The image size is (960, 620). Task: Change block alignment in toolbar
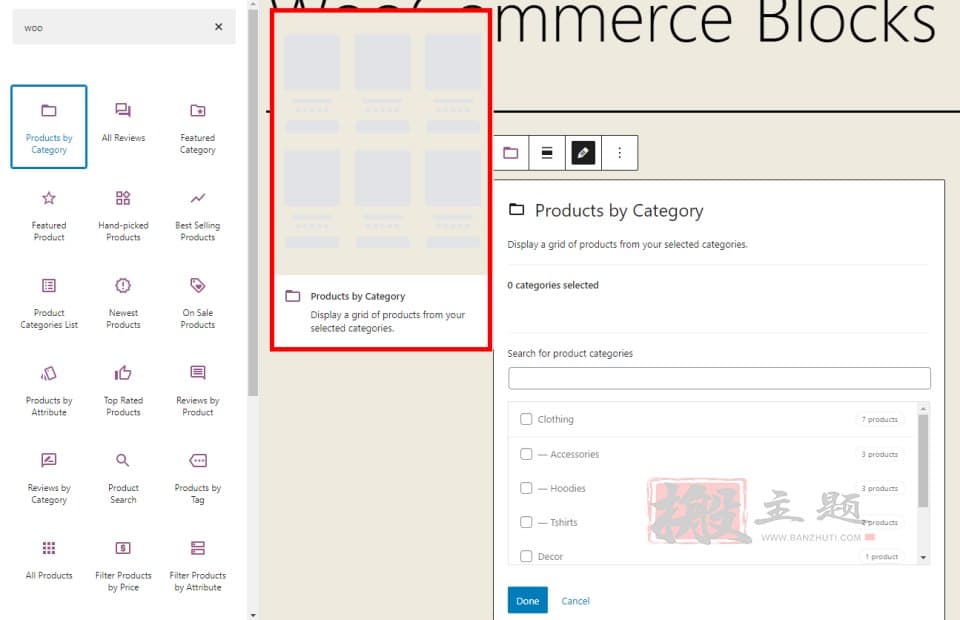(547, 152)
